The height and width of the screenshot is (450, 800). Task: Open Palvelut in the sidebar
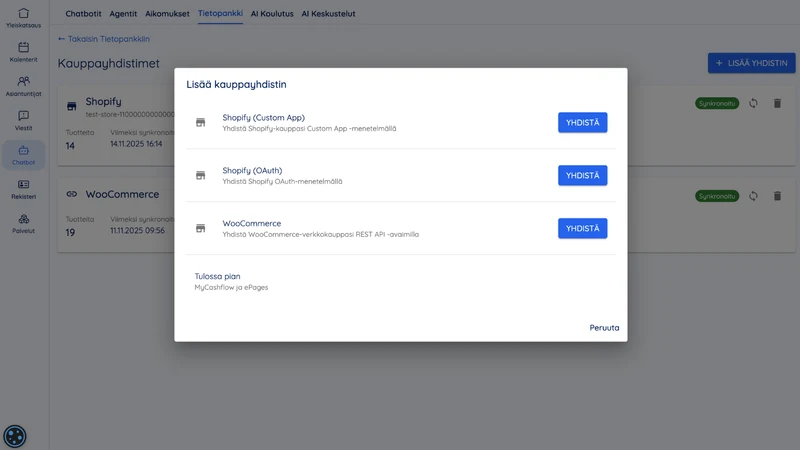coord(23,223)
